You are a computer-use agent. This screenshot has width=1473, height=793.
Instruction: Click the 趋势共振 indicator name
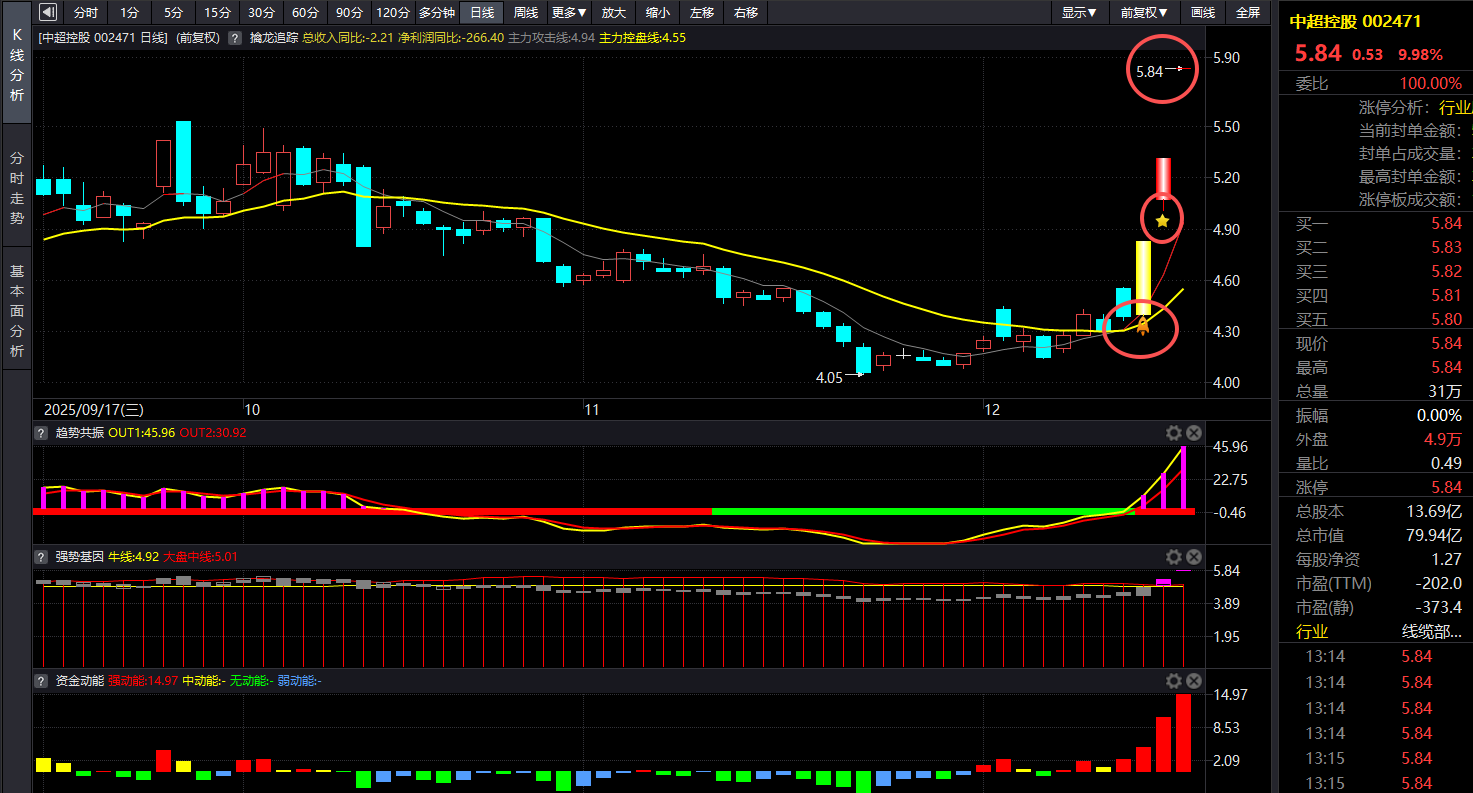[79, 433]
